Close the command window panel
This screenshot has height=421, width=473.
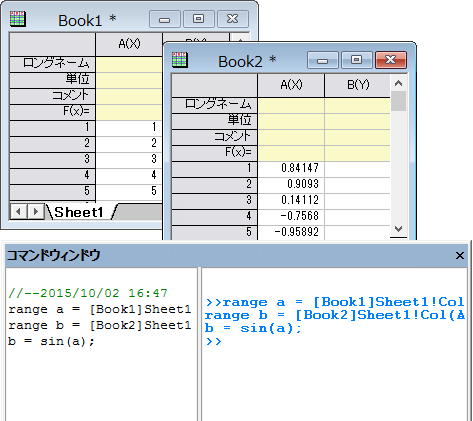[460, 256]
